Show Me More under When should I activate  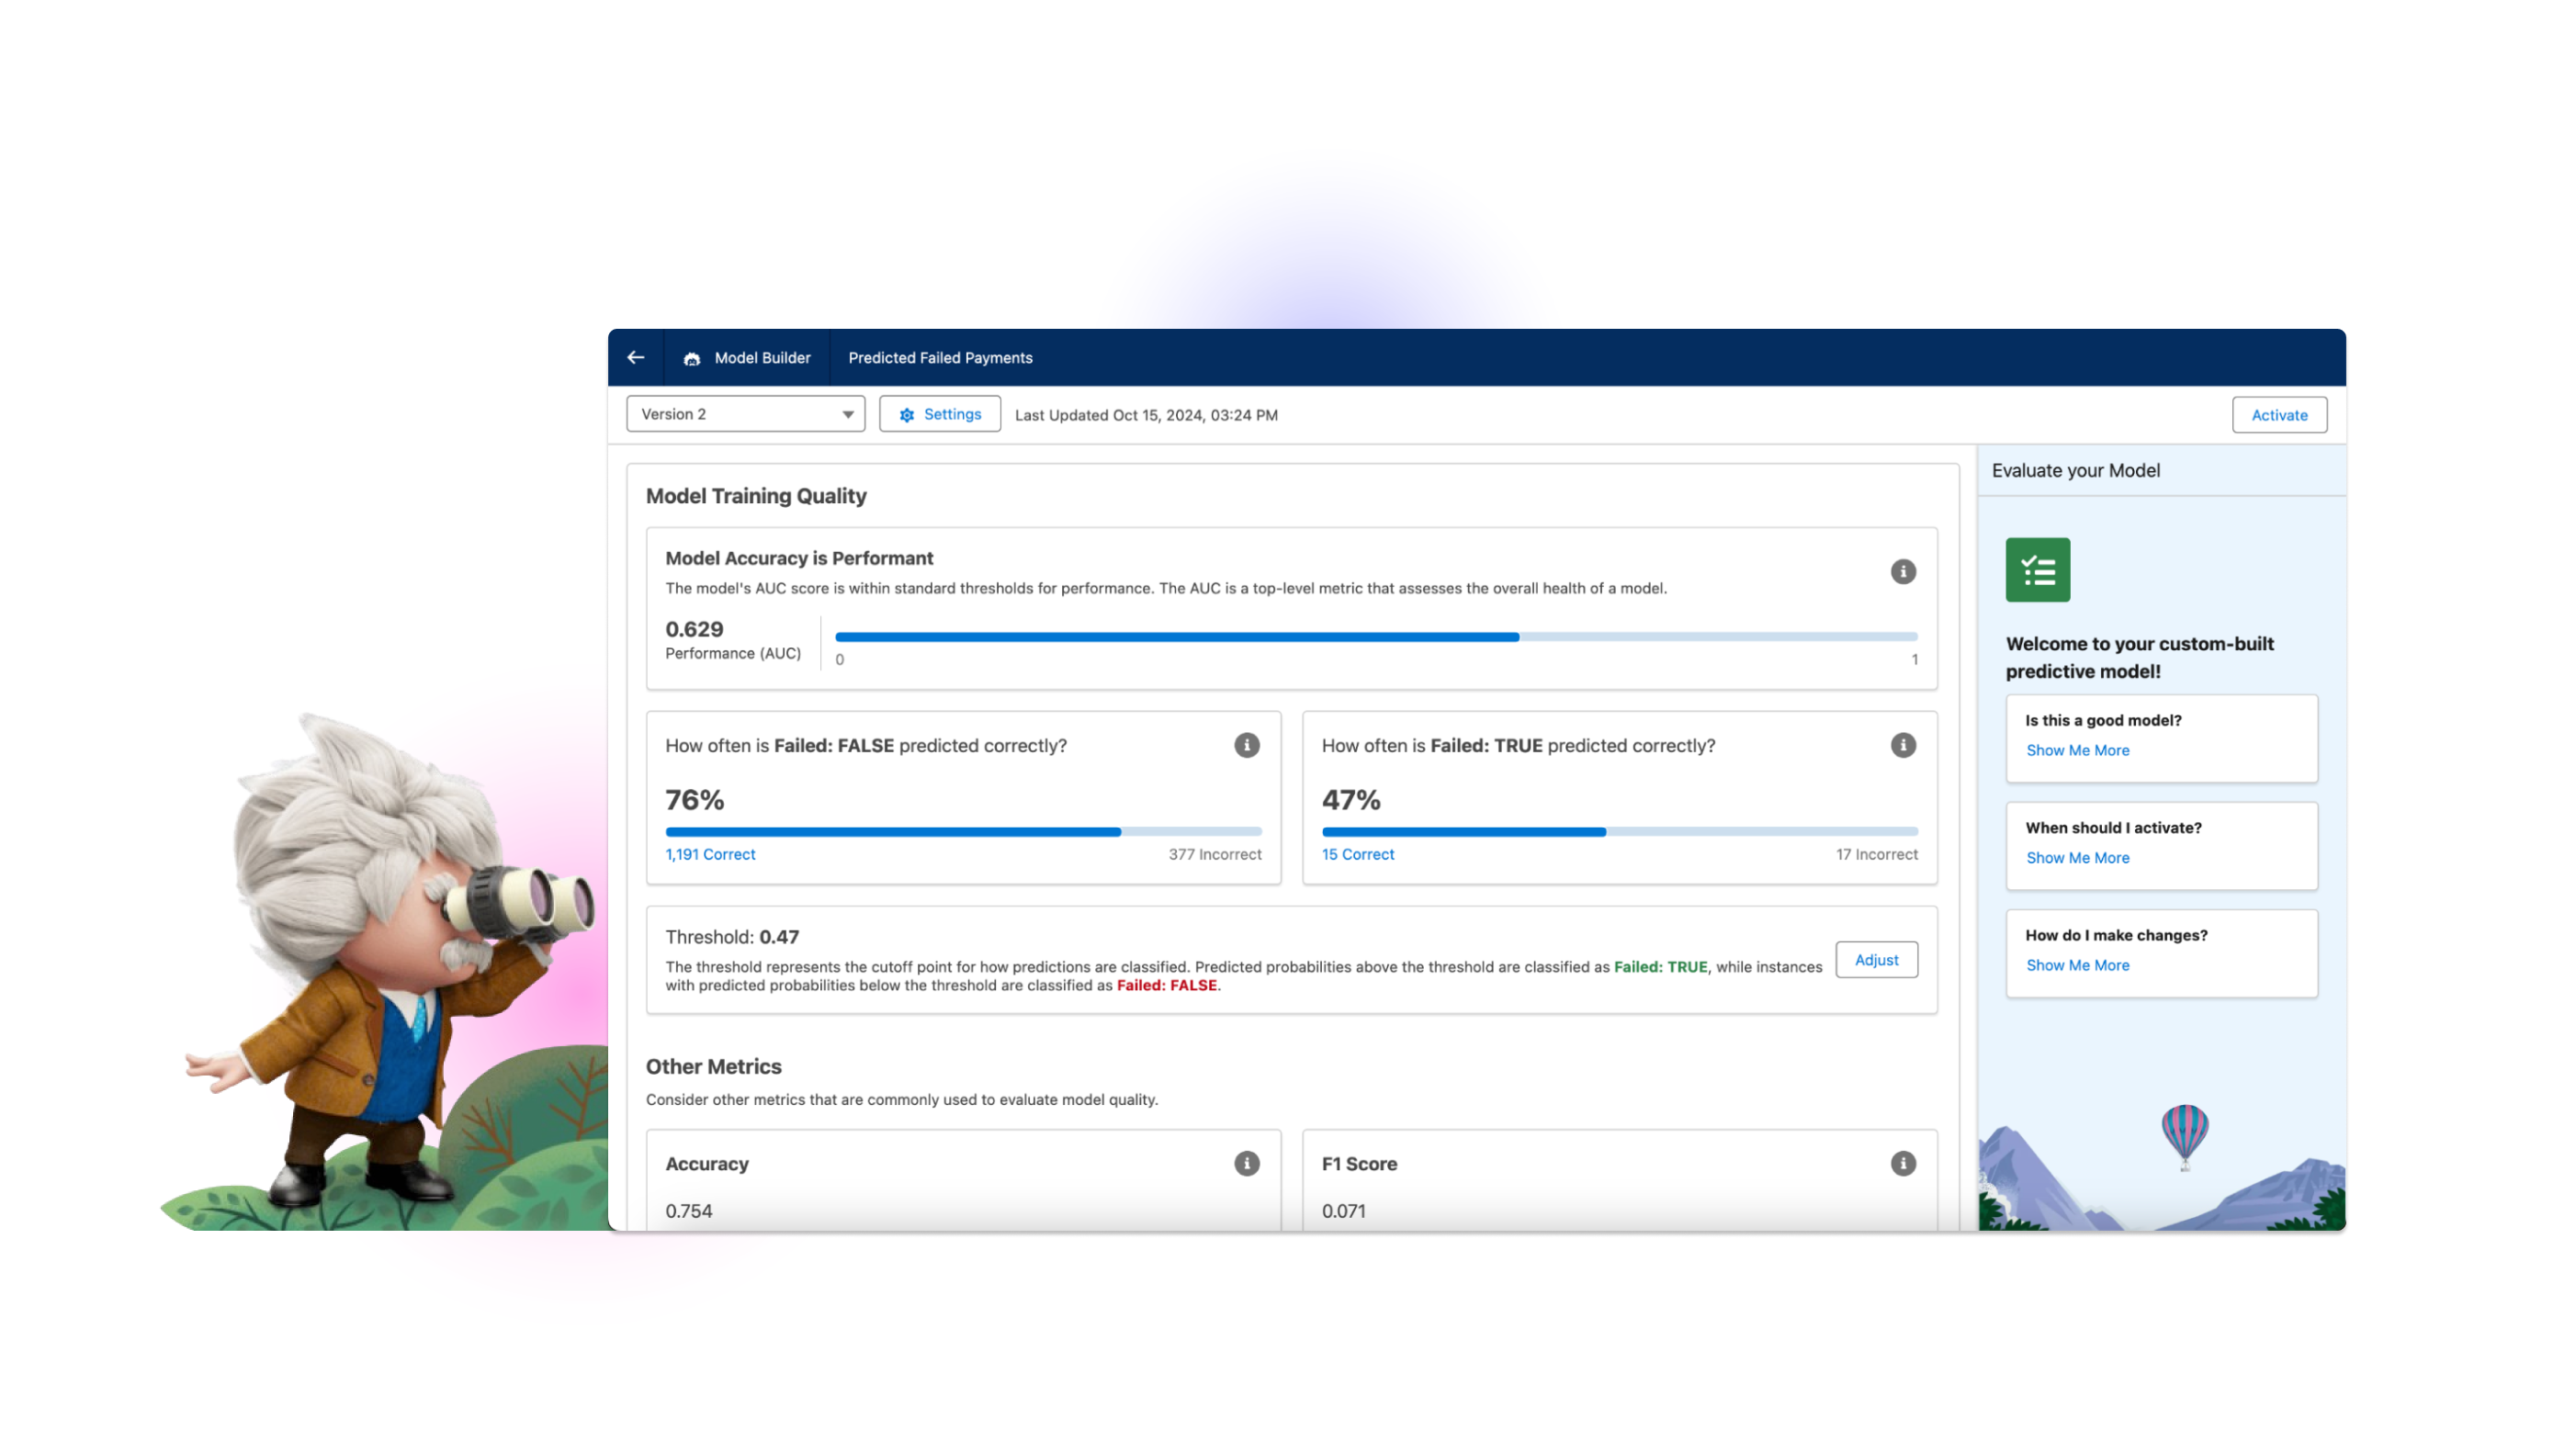tap(2077, 857)
